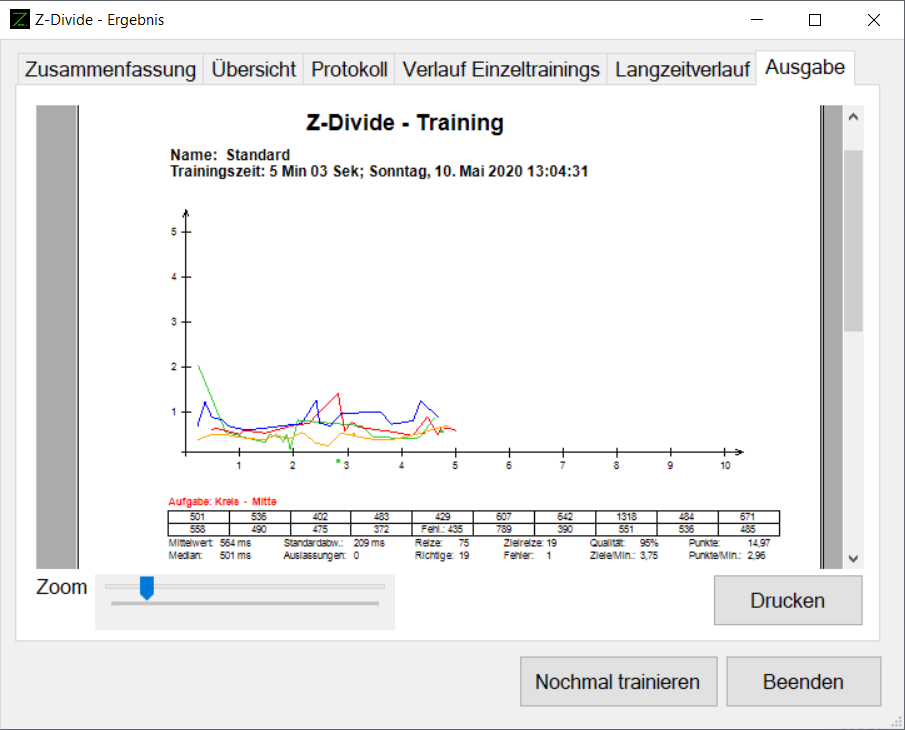Click the Z-Divide app icon in title bar
Image resolution: width=905 pixels, height=730 pixels.
coord(19,20)
